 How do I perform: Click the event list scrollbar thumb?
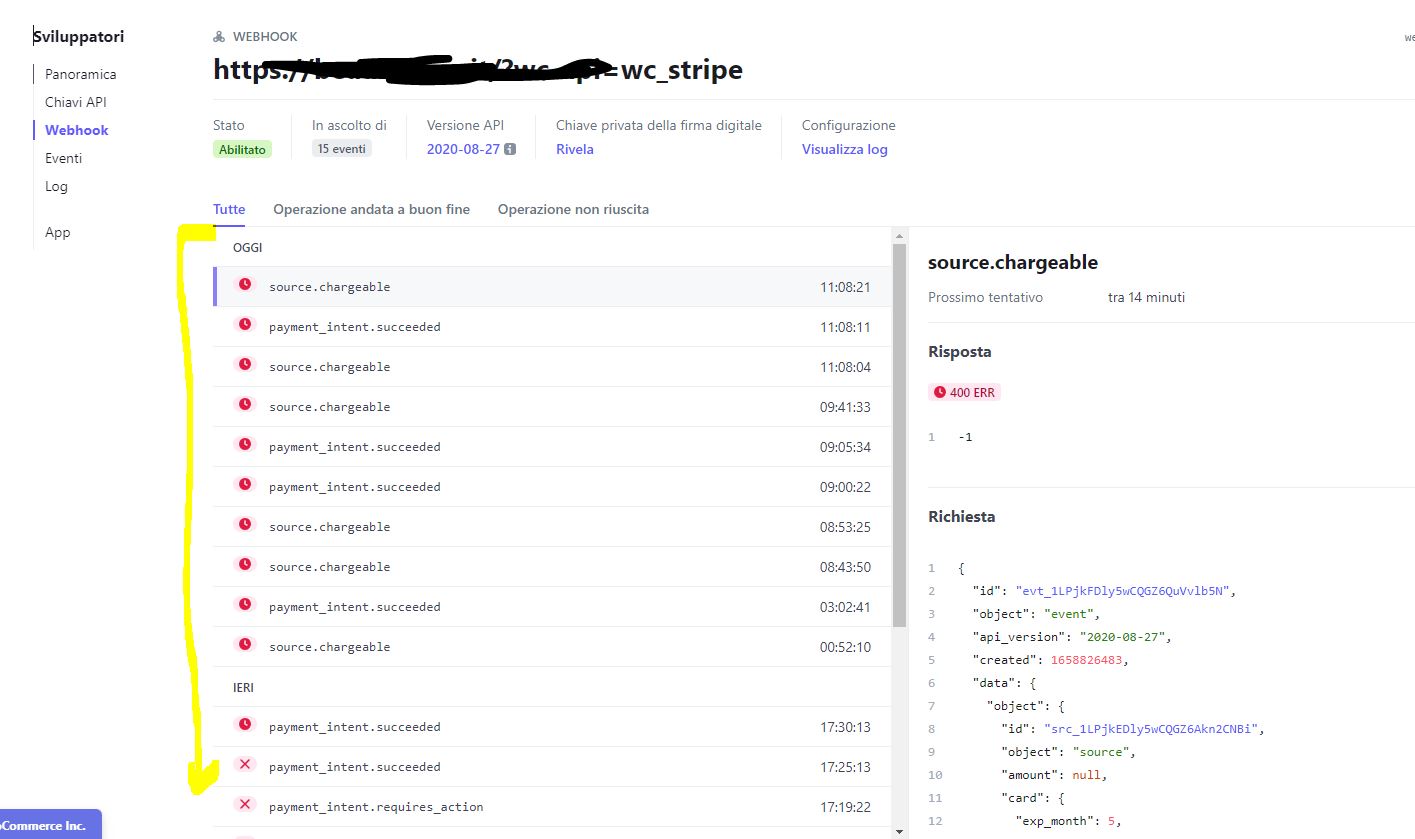tap(899, 434)
